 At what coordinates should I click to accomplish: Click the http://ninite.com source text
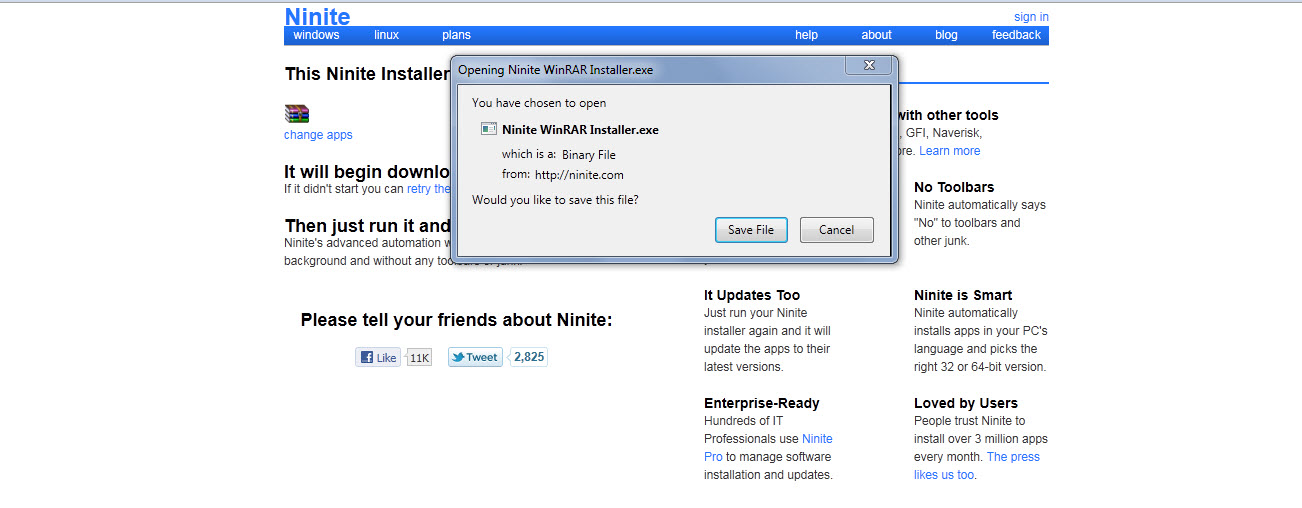point(579,175)
